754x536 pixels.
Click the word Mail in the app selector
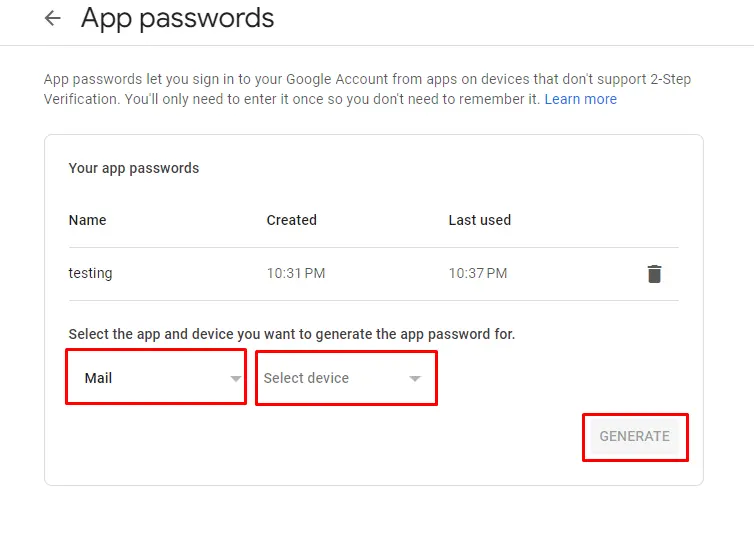coord(98,378)
